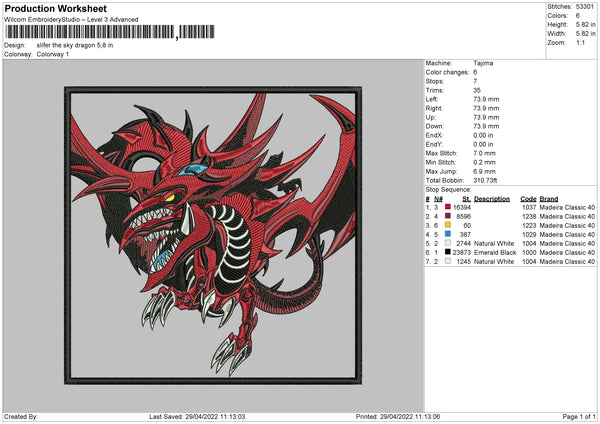The image size is (600, 424).
Task: Click stitch count '8596' in stop 2
Action: tap(463, 217)
